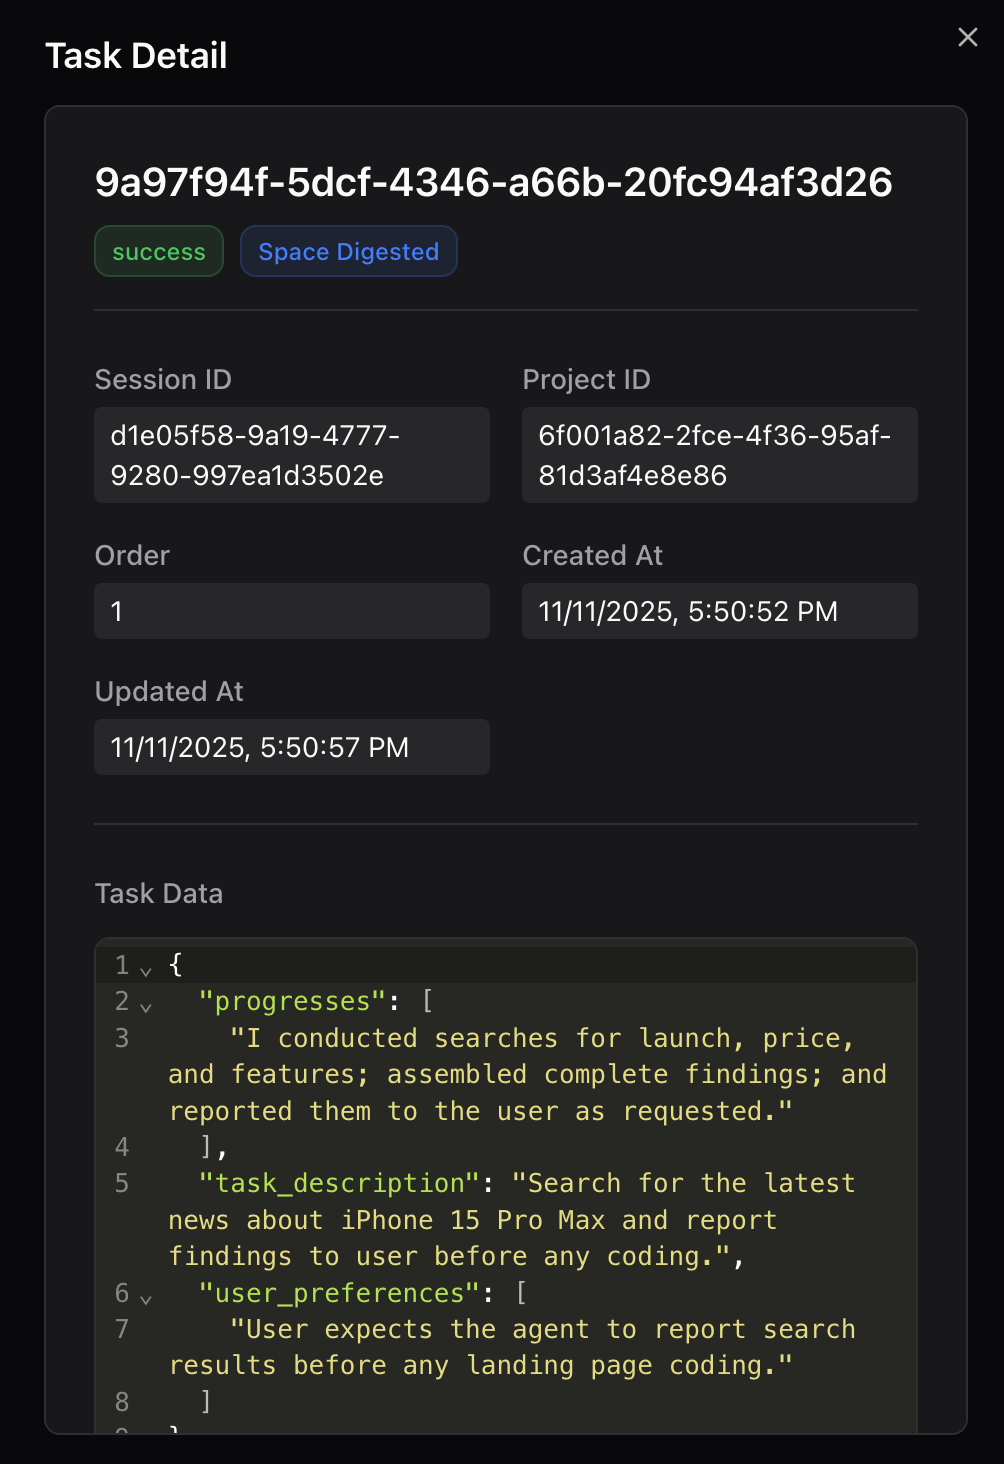Select the Task Data section heading
1004x1464 pixels.
[158, 893]
